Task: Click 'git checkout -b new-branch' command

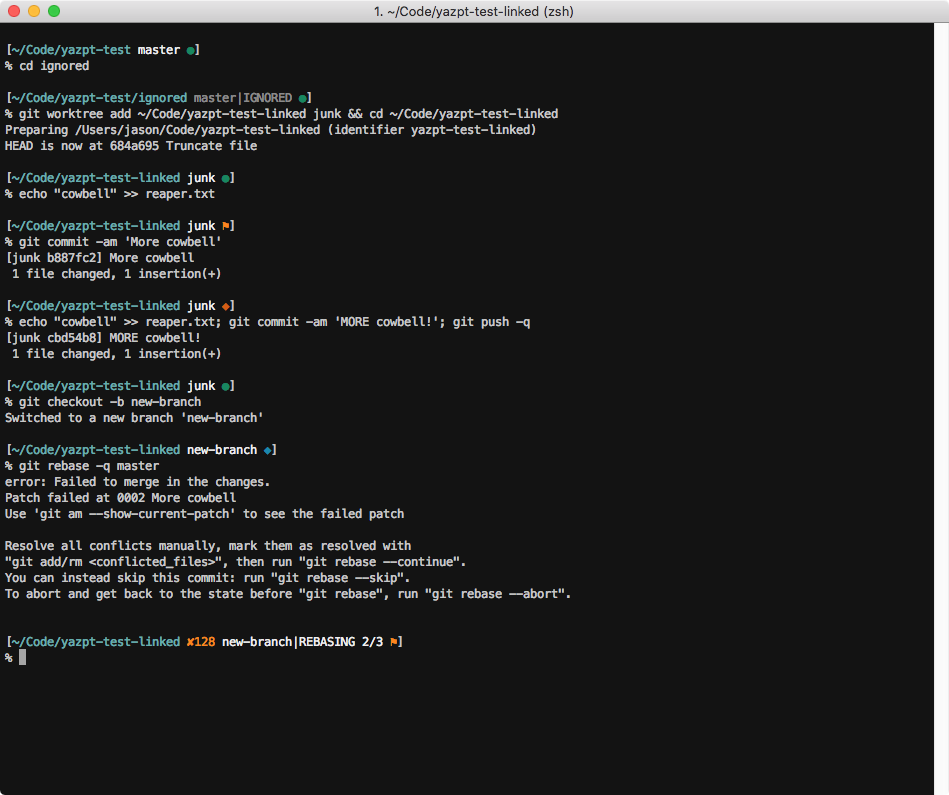Action: (110, 402)
